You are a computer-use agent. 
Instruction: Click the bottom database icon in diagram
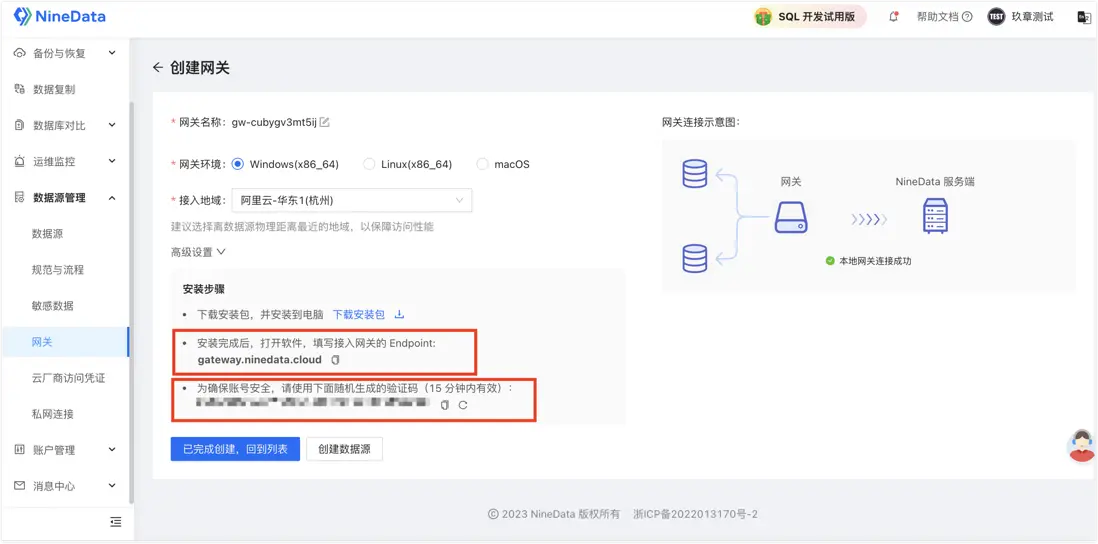(x=695, y=258)
